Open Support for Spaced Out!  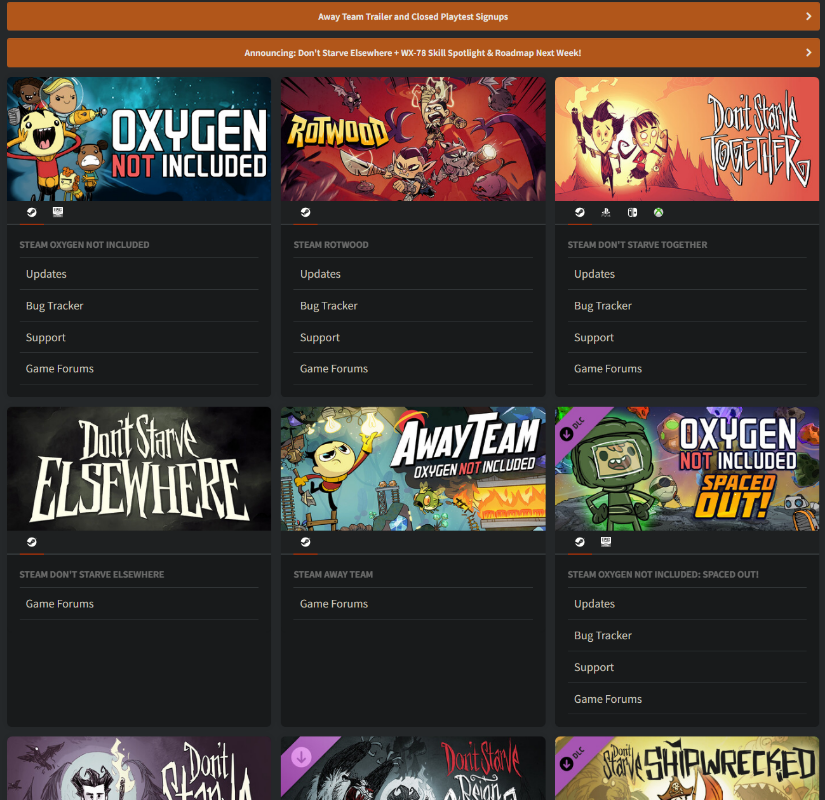pyautogui.click(x=687, y=667)
